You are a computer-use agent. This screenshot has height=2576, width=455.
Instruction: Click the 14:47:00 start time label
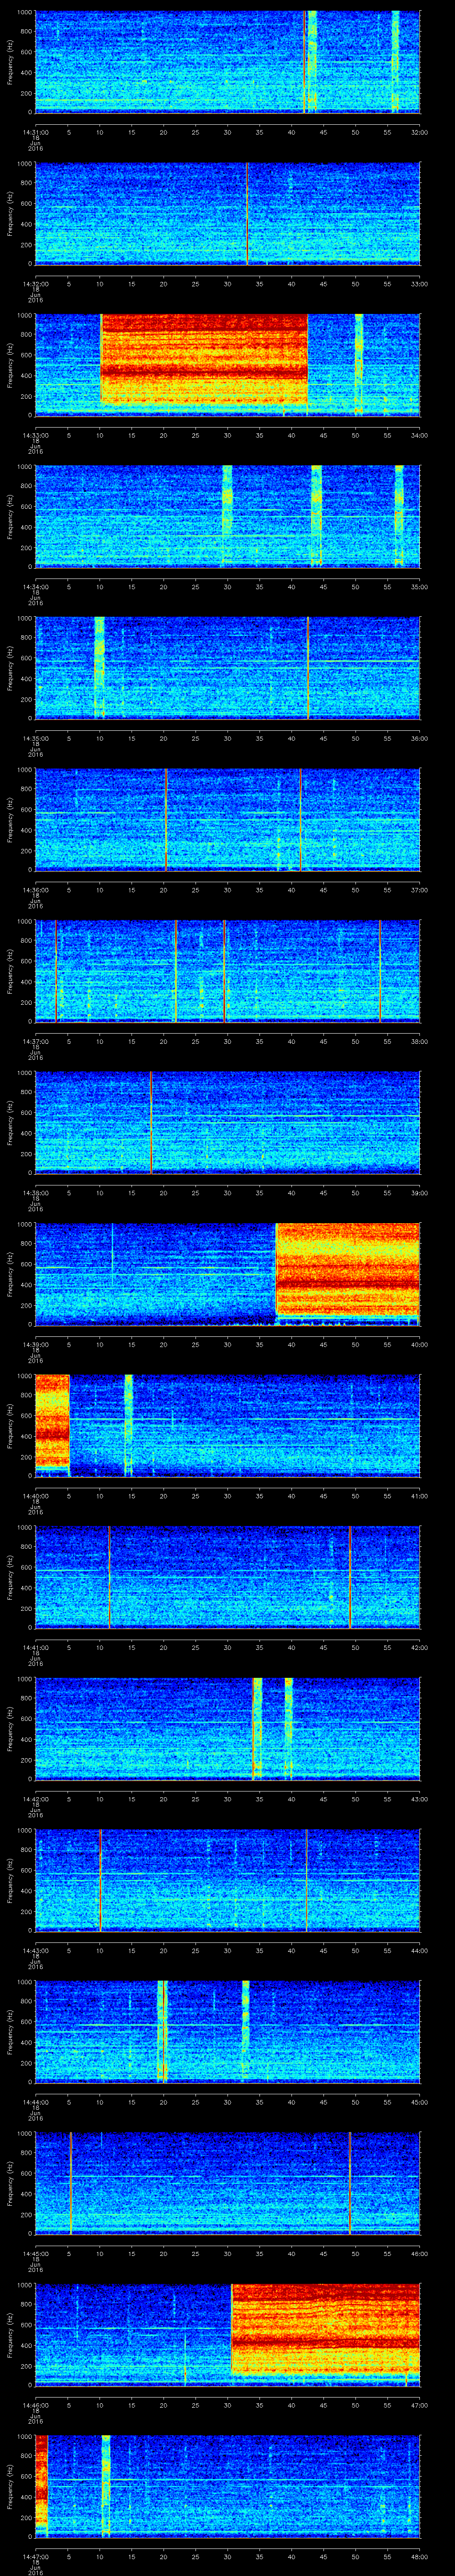click(35, 2557)
